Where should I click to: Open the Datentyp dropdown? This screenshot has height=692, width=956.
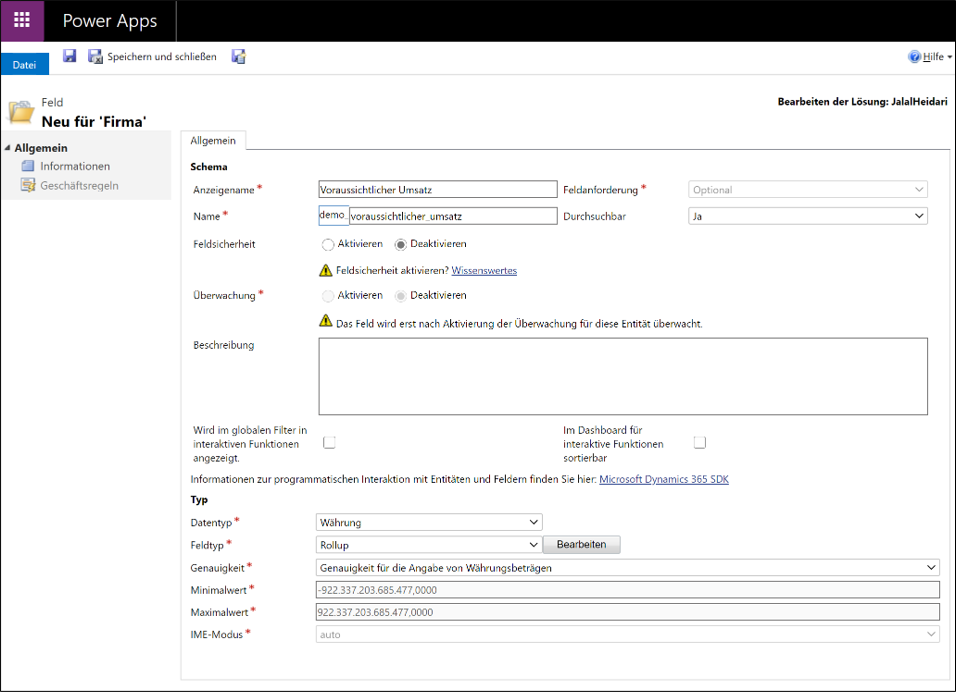[429, 522]
